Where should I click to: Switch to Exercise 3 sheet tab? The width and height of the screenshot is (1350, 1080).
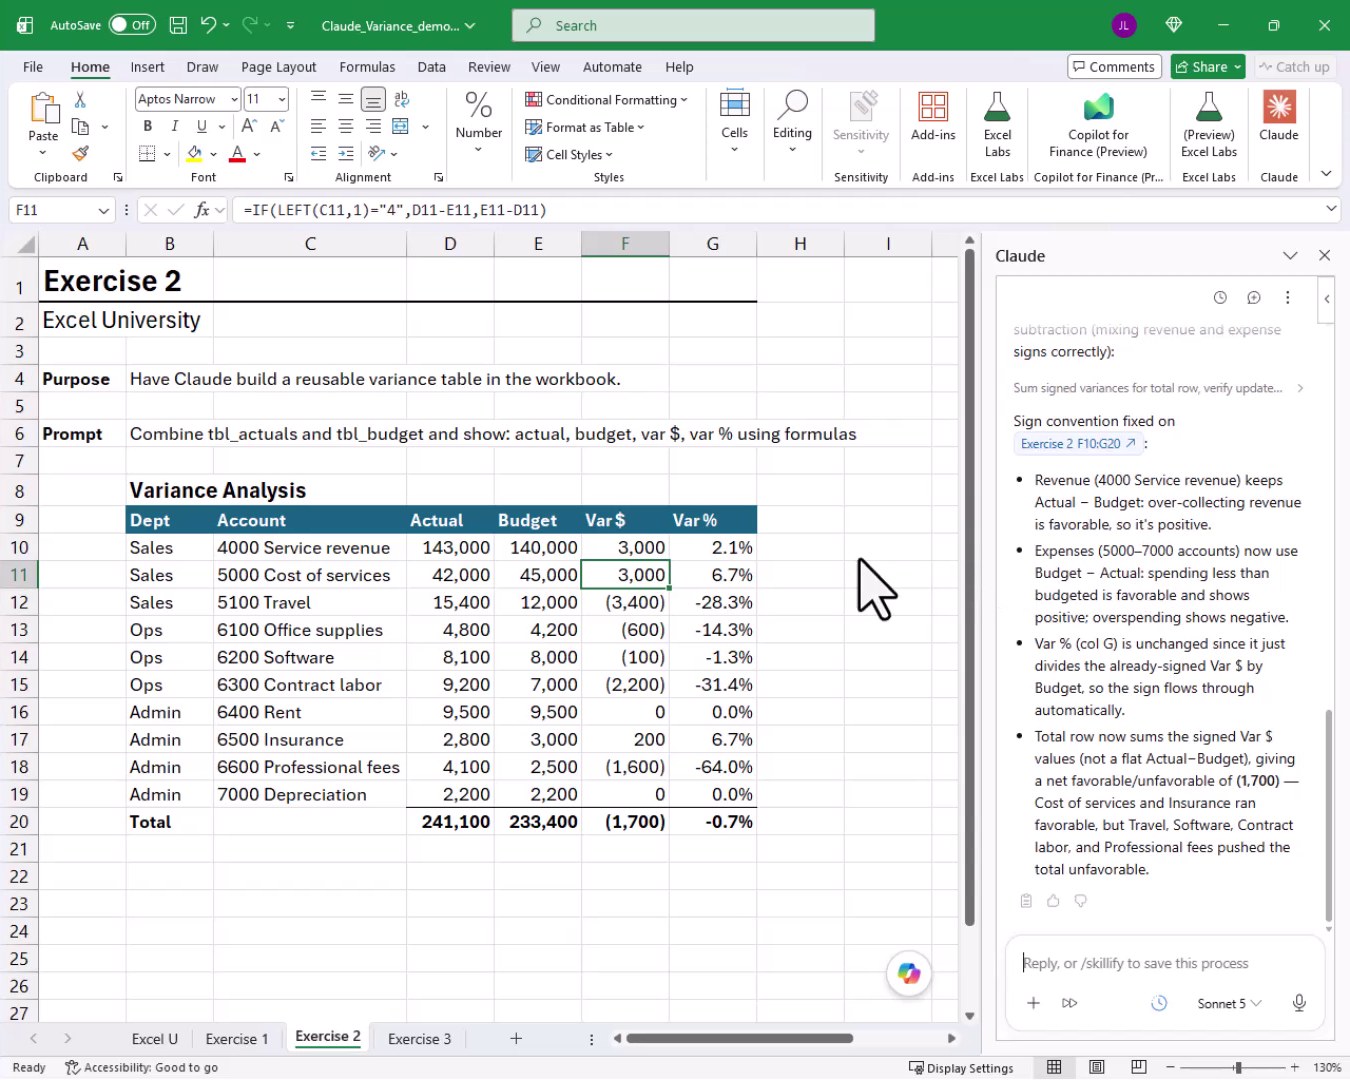coord(419,1039)
